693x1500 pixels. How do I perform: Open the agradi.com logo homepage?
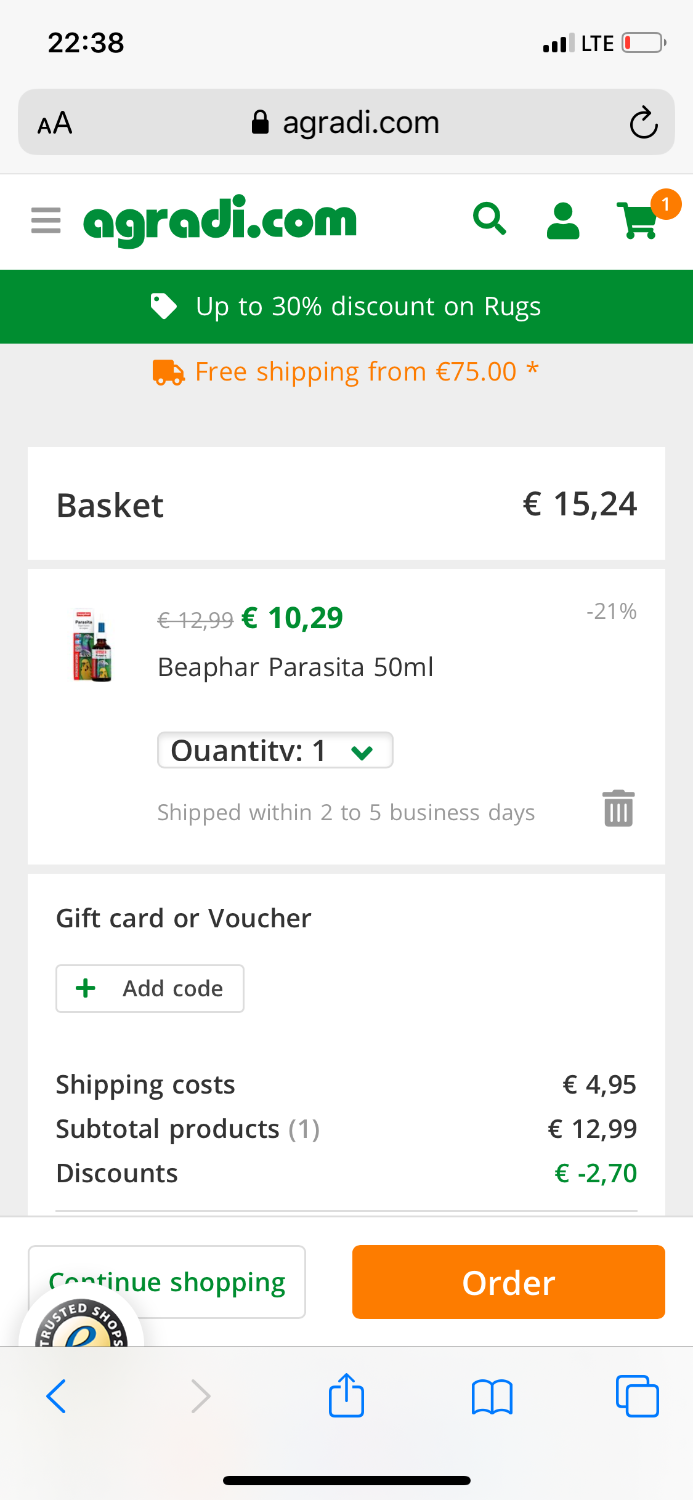pos(220,220)
